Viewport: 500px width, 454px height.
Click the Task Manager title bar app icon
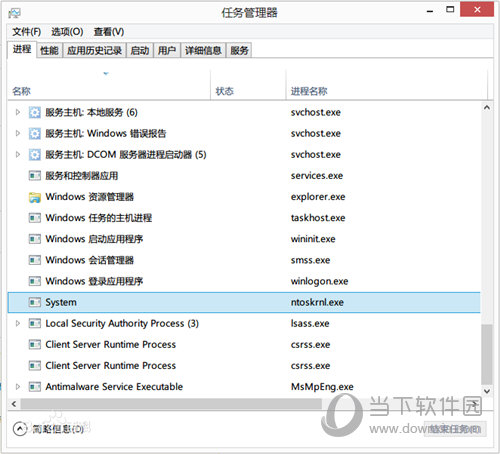[x=14, y=13]
